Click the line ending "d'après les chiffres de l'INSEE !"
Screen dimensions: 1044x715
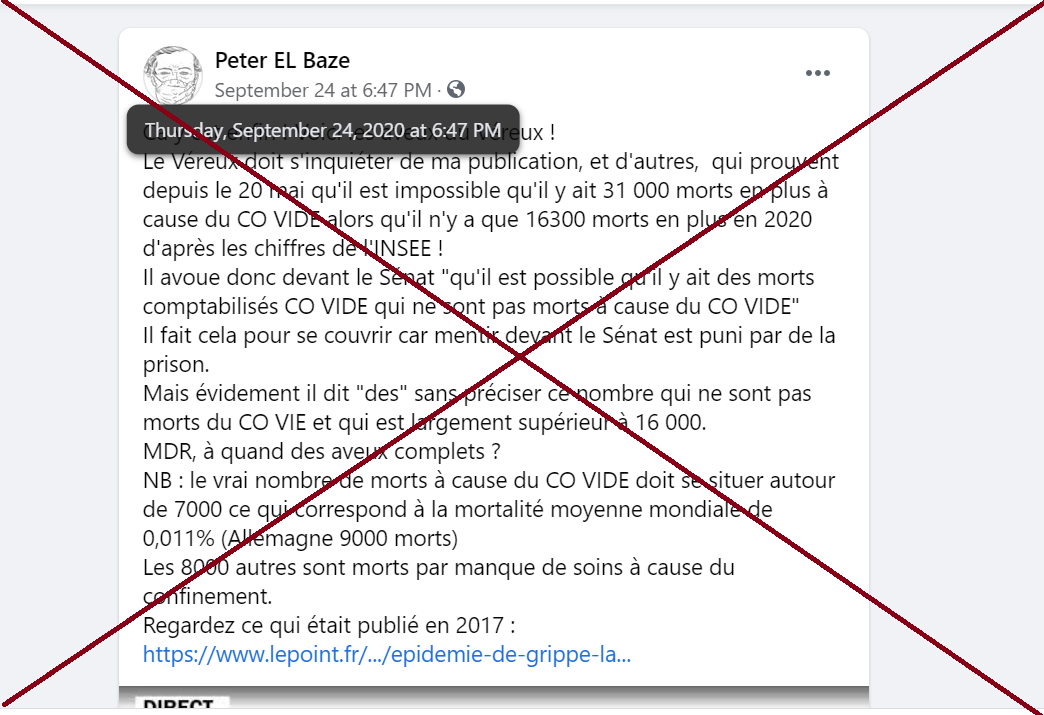(293, 248)
